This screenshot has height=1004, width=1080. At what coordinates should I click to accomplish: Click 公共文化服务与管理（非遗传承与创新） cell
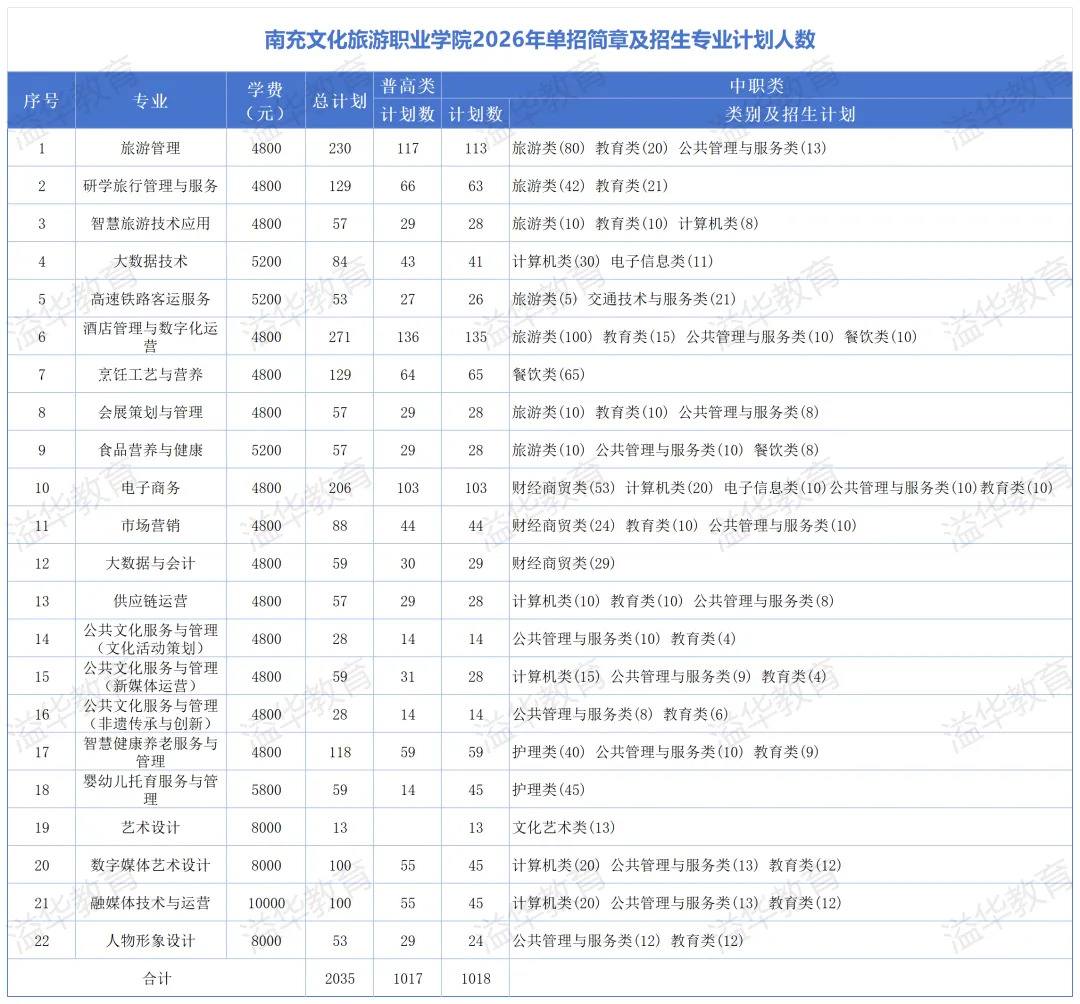pos(151,715)
